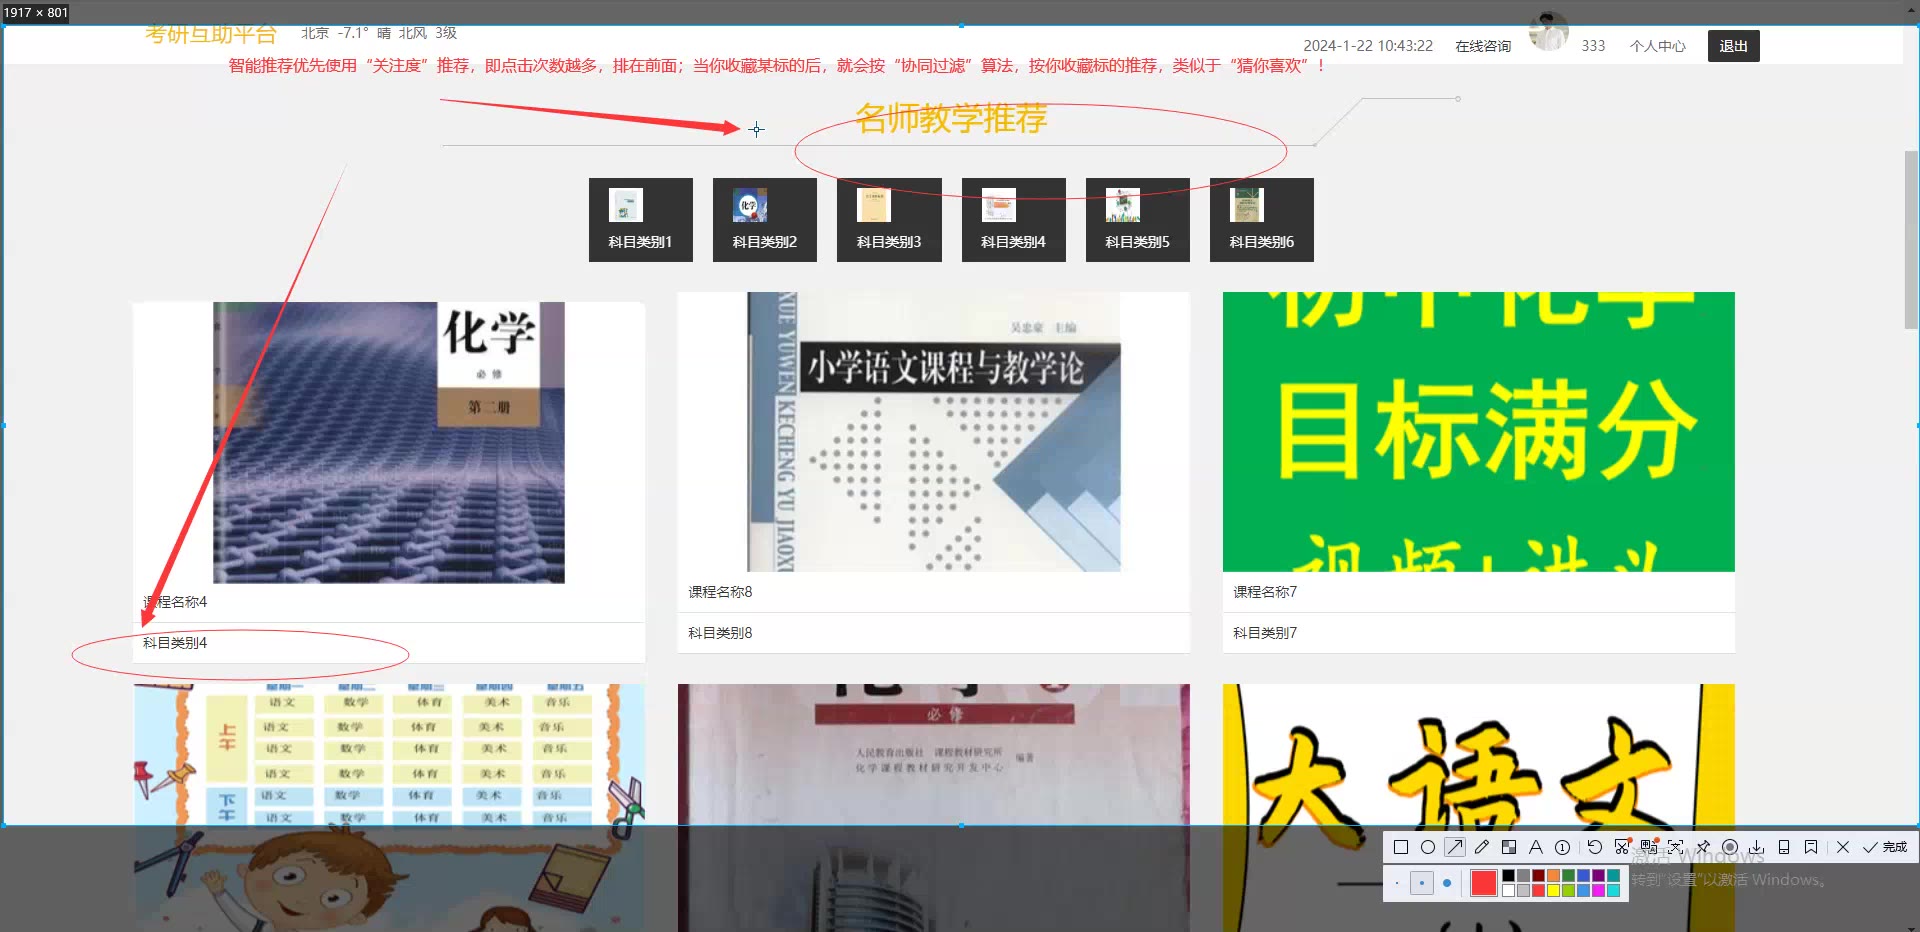Open the timetable course image
Image resolution: width=1920 pixels, height=932 pixels.
click(388, 808)
